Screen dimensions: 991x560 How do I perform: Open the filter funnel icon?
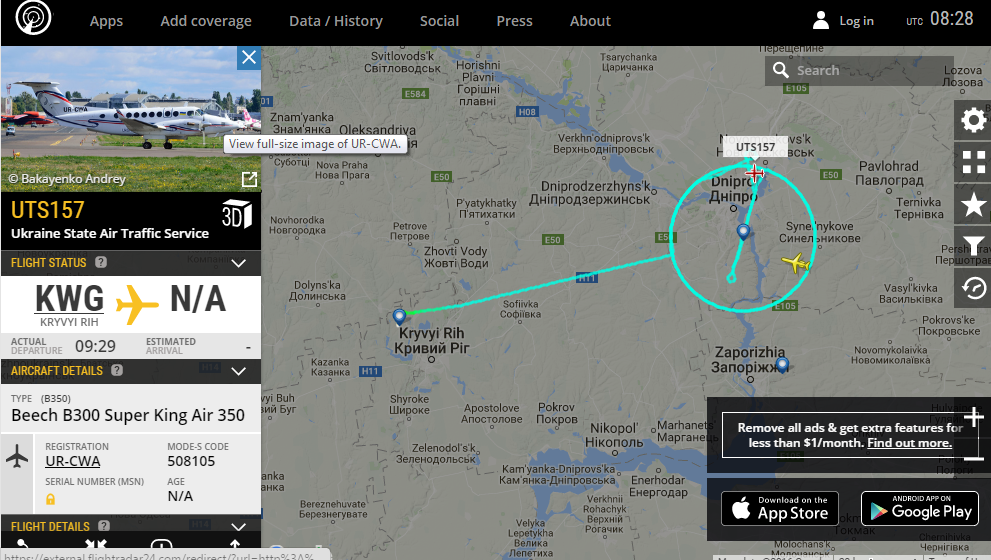(973, 246)
